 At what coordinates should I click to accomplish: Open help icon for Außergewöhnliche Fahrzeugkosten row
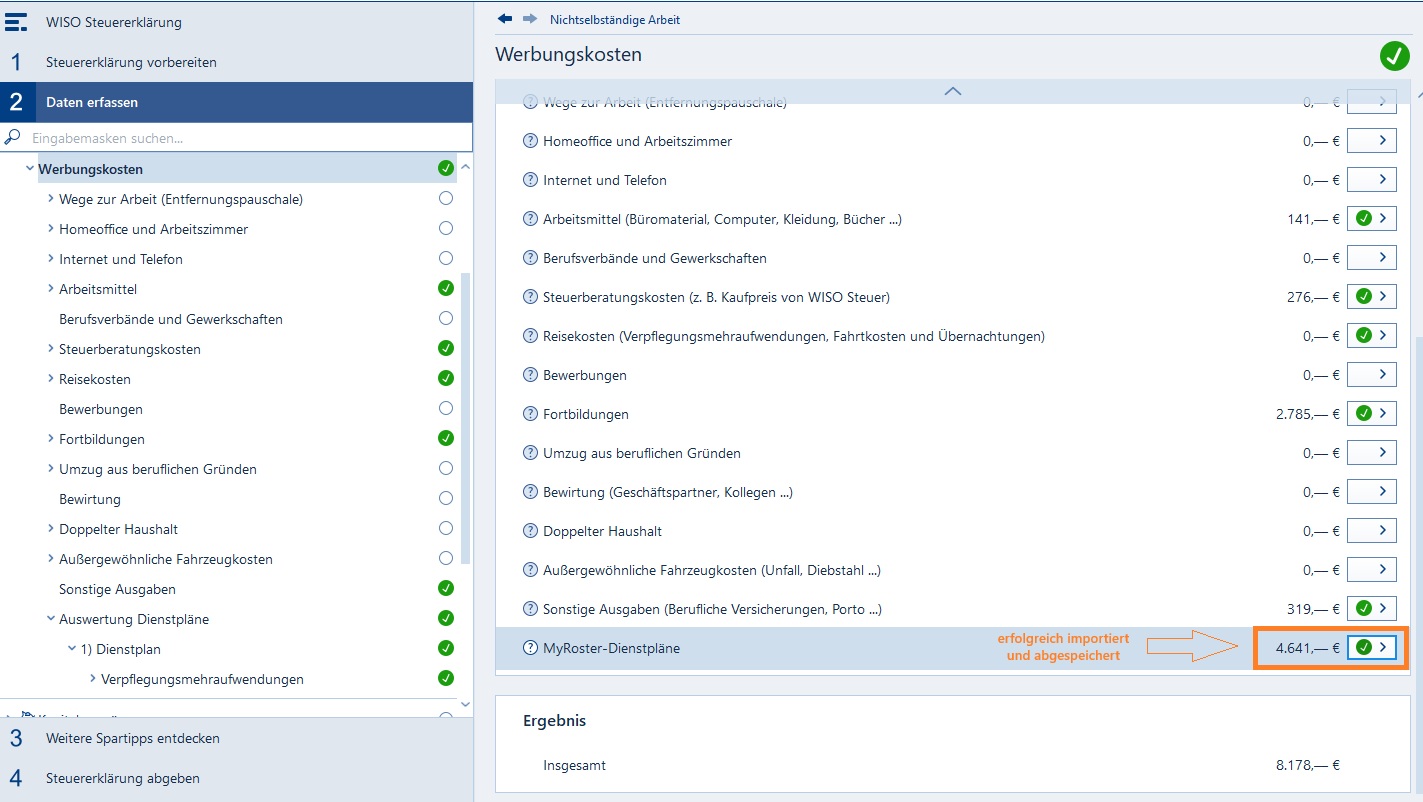[x=531, y=570]
